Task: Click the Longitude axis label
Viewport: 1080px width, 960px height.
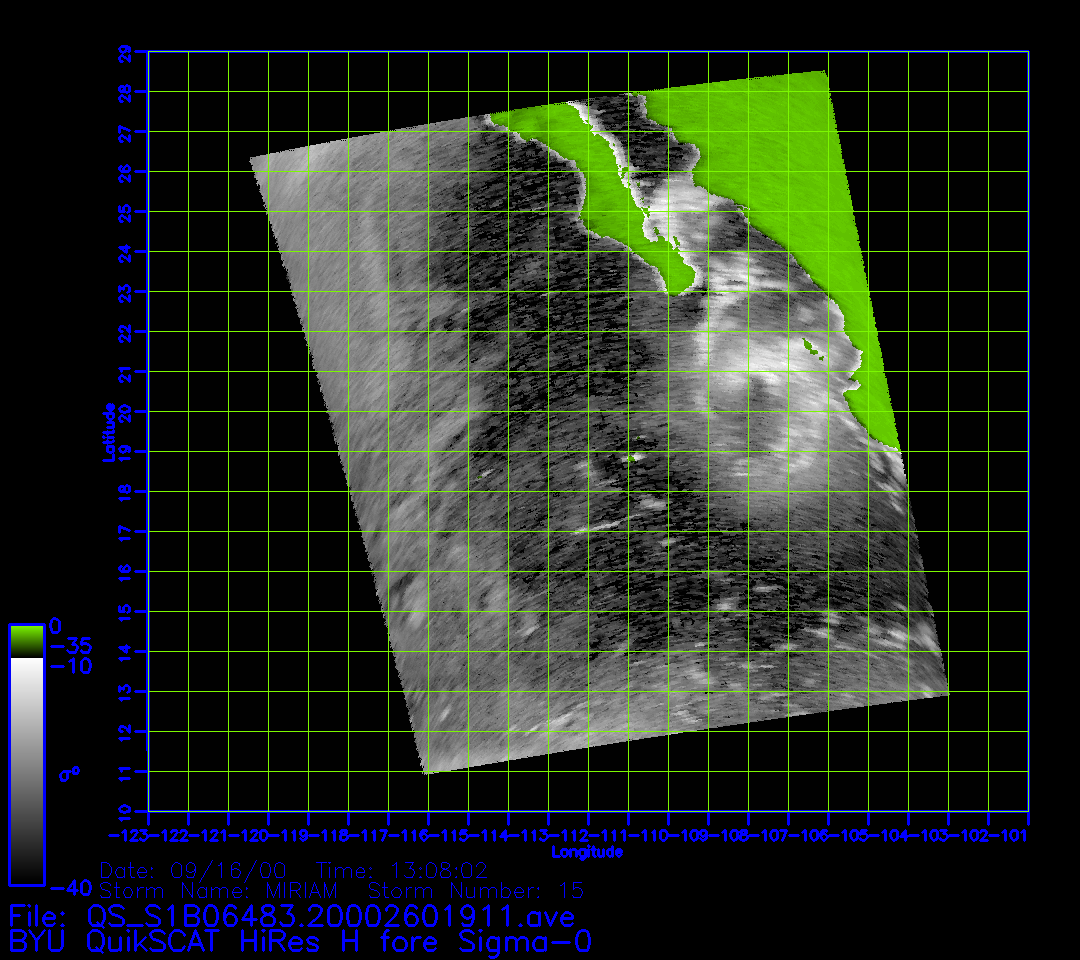Action: point(587,852)
